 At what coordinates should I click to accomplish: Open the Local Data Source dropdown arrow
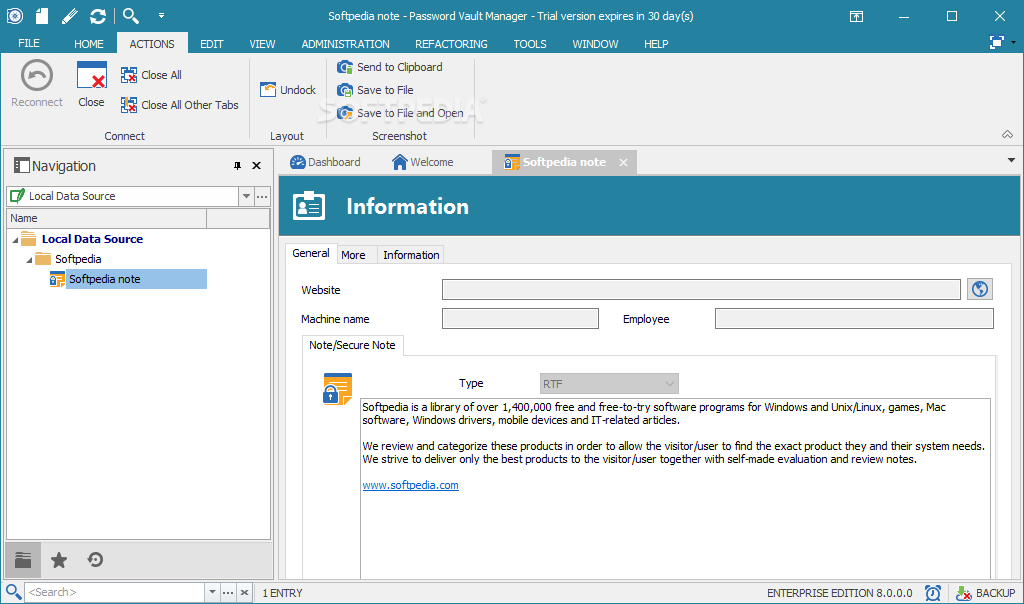[x=246, y=196]
